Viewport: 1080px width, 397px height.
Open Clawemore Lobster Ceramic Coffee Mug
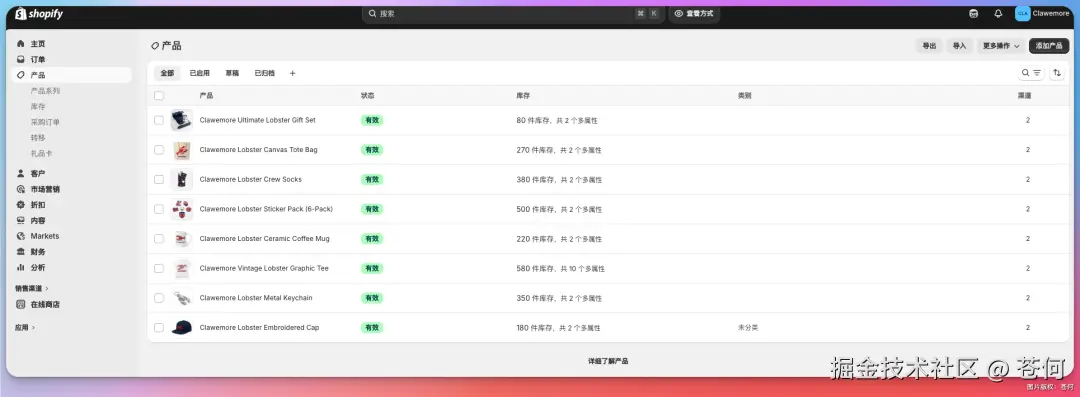(264, 238)
